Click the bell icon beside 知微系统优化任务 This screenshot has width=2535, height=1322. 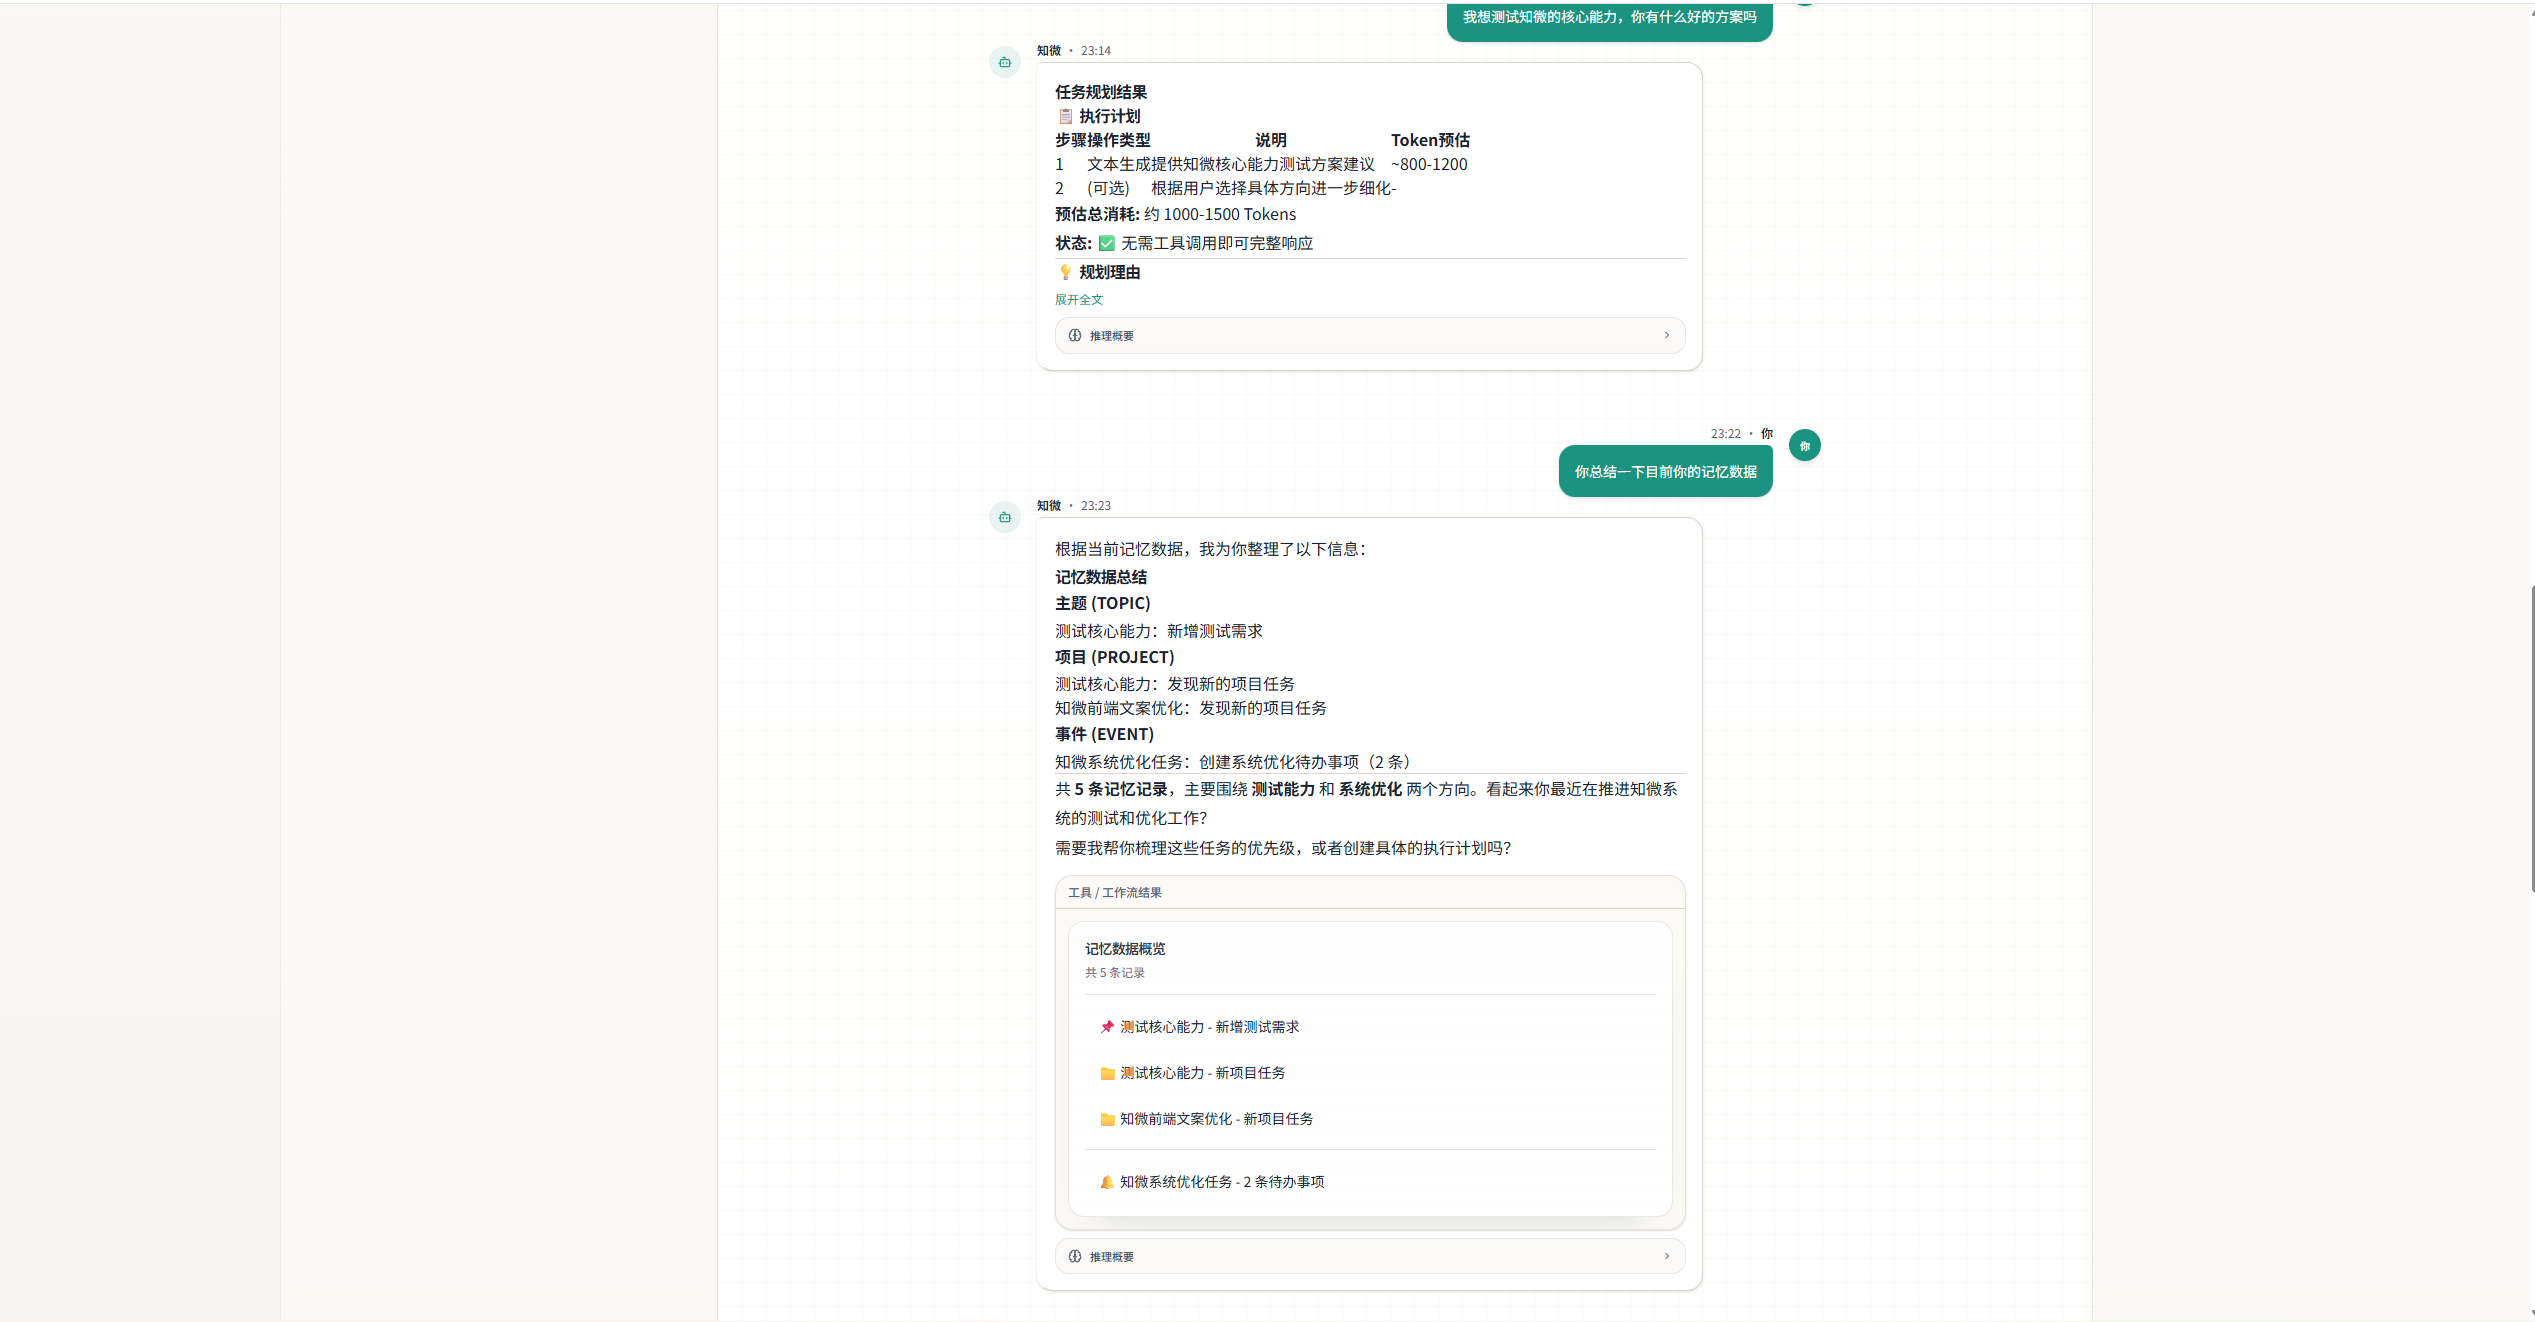pyautogui.click(x=1106, y=1181)
